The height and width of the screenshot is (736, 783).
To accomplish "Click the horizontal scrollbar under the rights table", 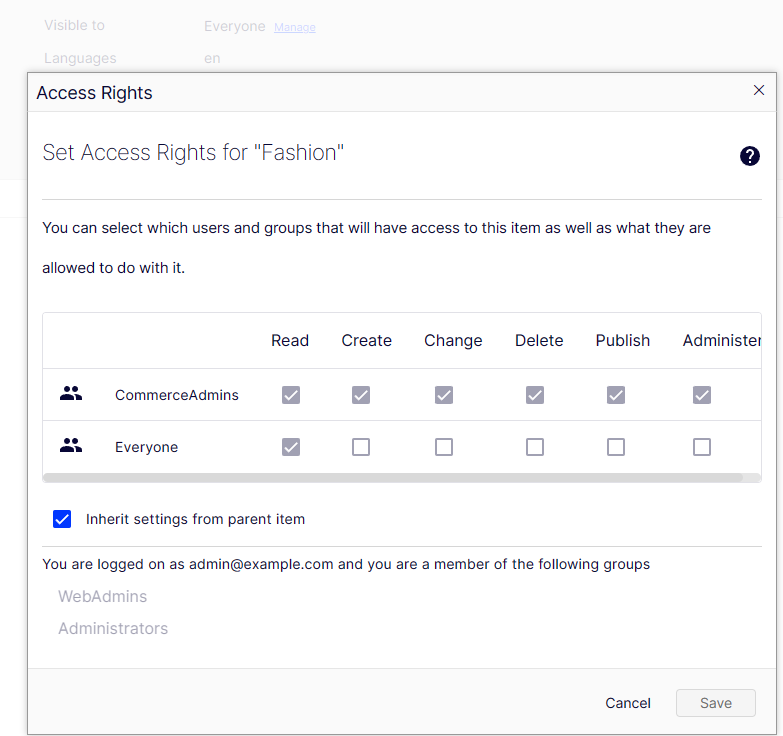I will click(393, 477).
